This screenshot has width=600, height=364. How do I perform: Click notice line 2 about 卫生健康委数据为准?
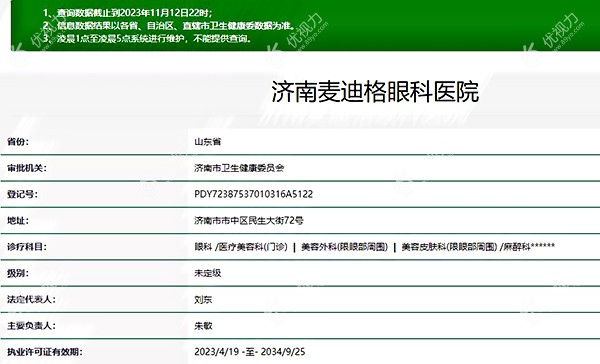tap(169, 26)
